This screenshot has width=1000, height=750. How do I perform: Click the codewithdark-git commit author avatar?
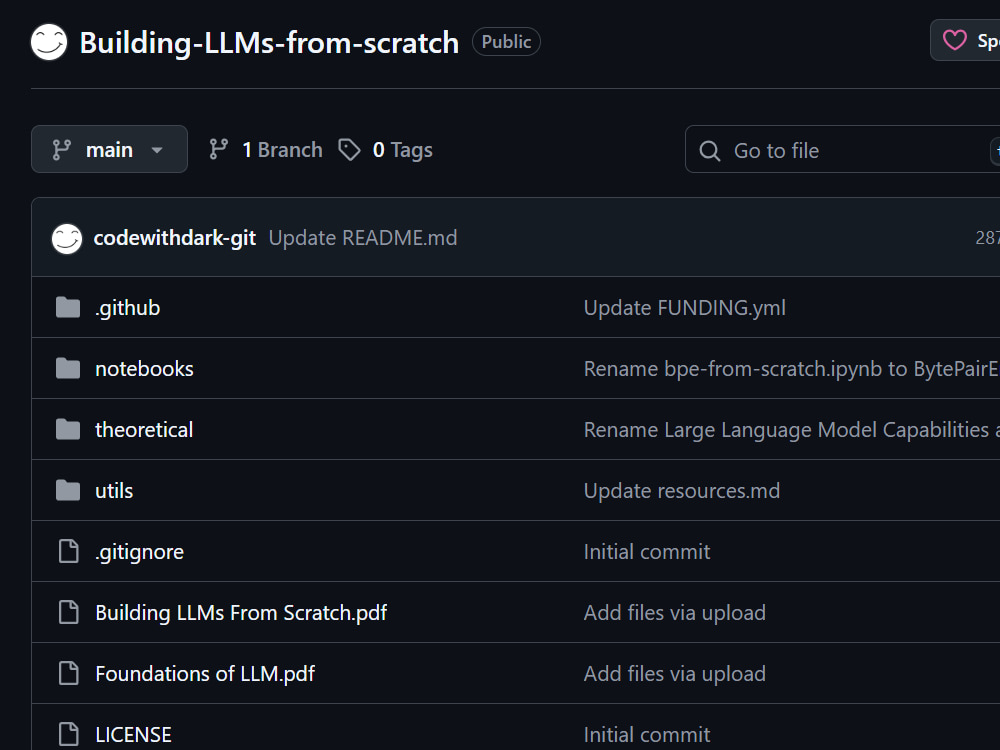[x=67, y=238]
